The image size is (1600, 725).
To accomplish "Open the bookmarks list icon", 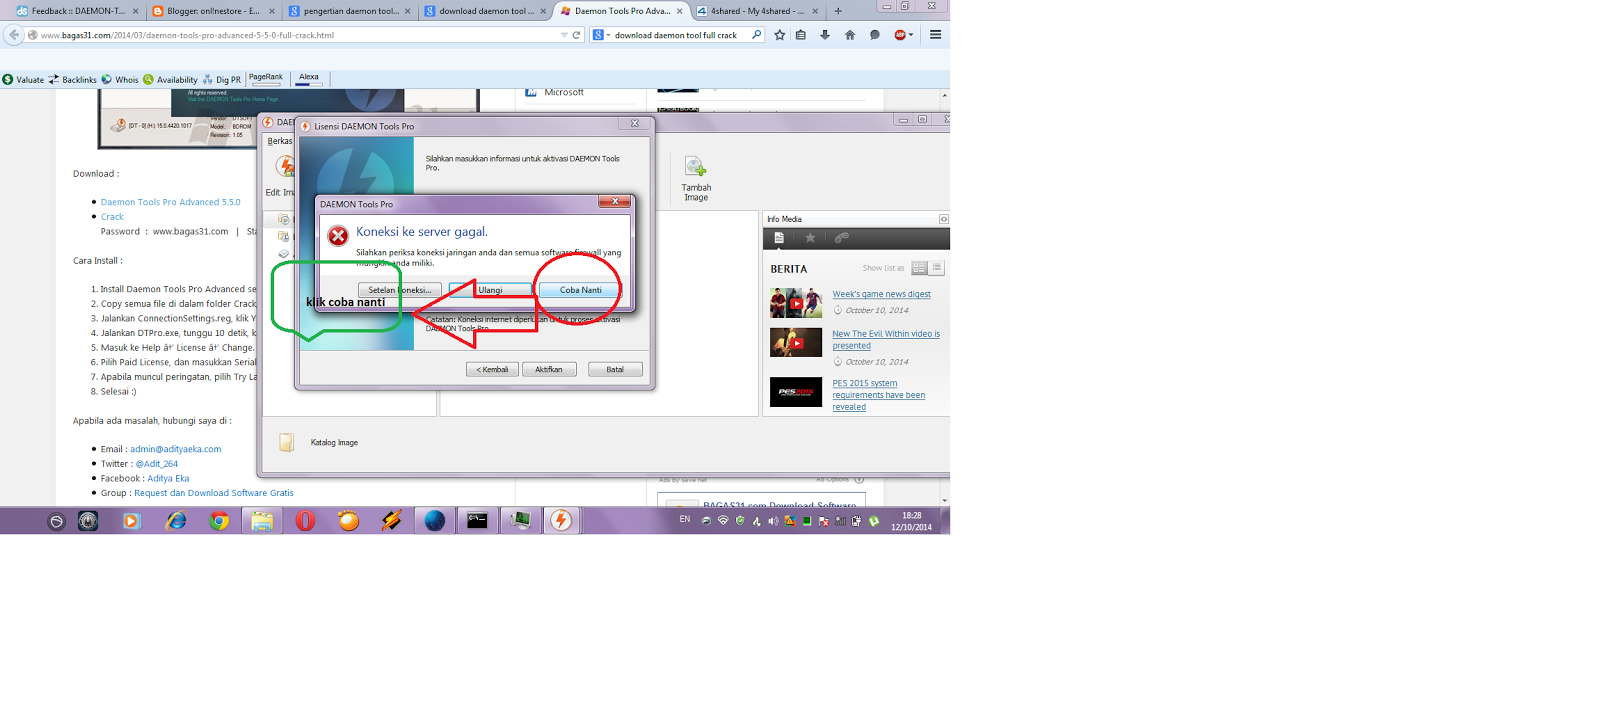I will click(x=801, y=35).
